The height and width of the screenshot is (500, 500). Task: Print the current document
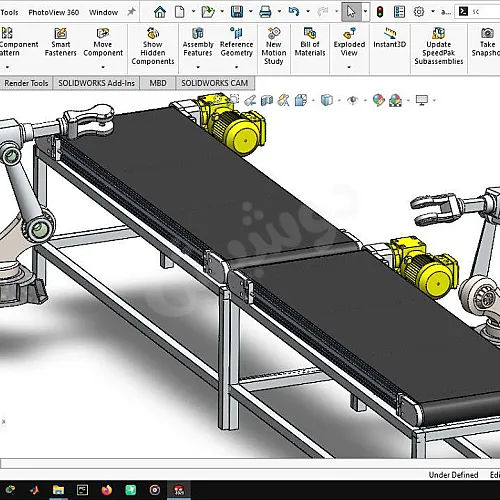tap(265, 12)
